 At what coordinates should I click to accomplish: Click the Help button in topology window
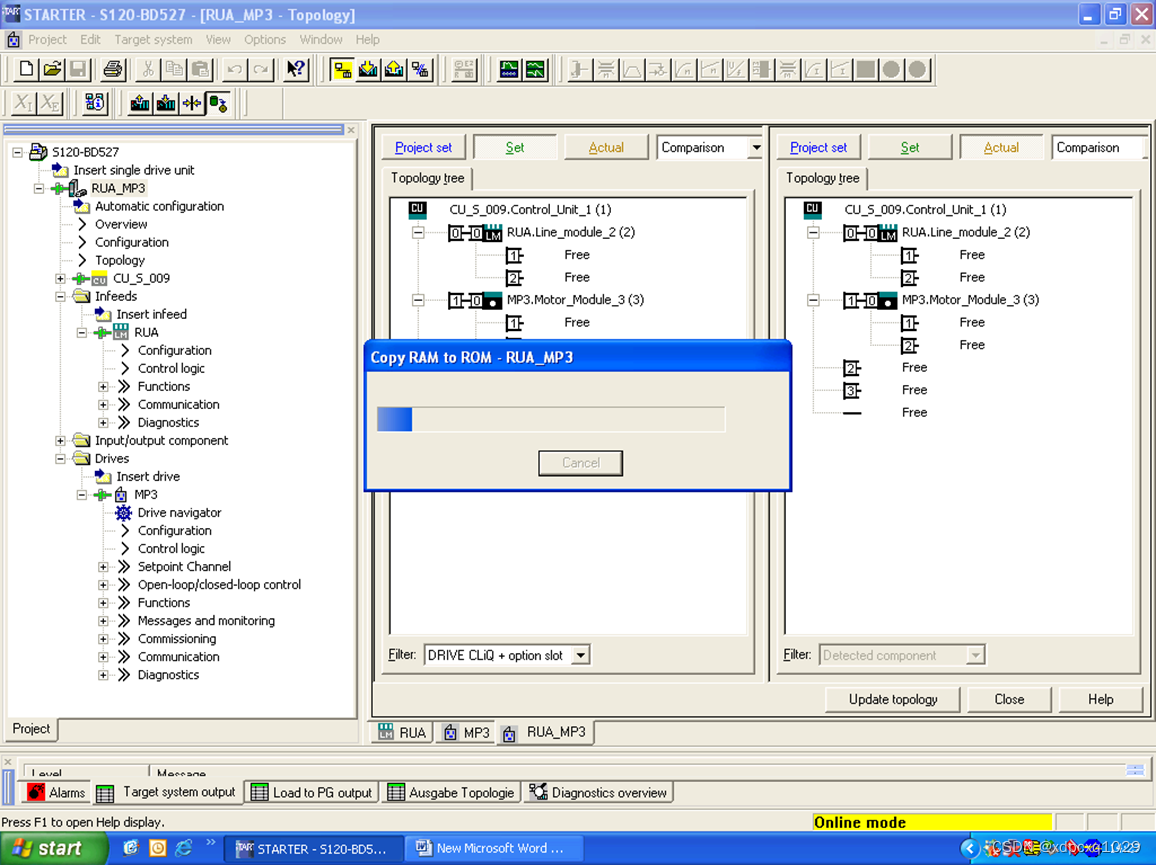click(1100, 699)
